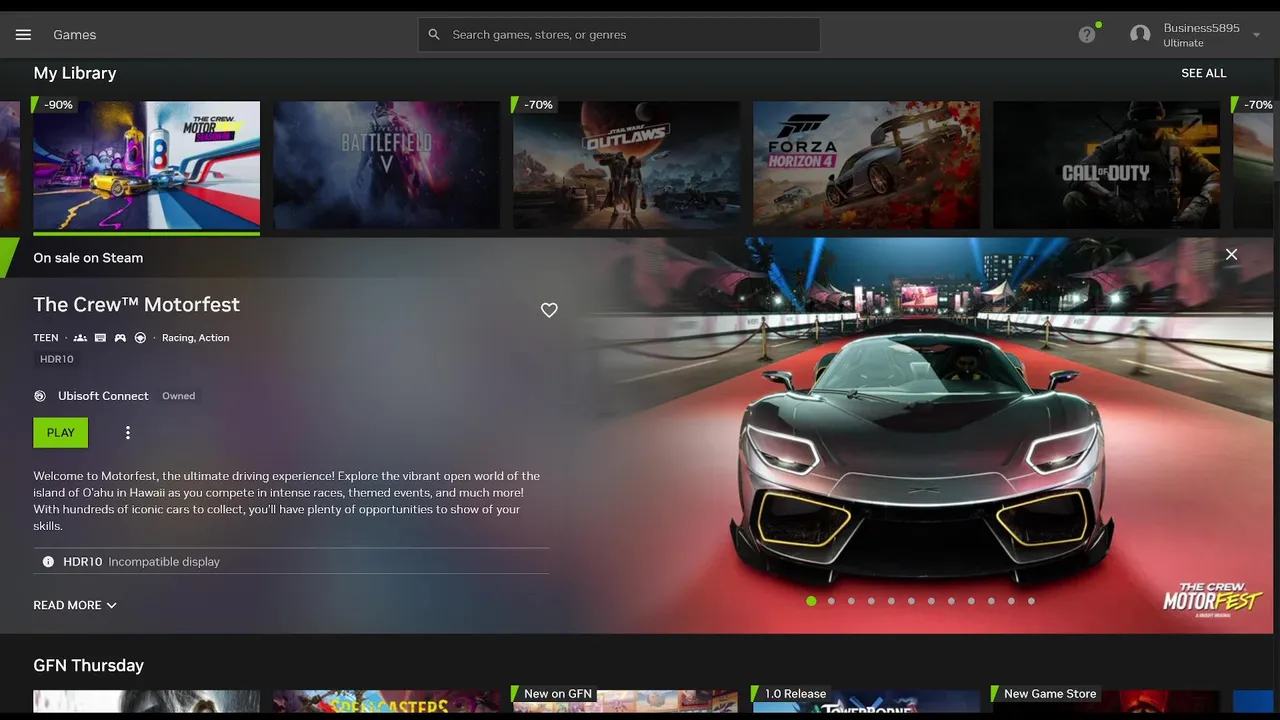This screenshot has height=720, width=1280.
Task: Click the My Library heading
Action: point(75,73)
